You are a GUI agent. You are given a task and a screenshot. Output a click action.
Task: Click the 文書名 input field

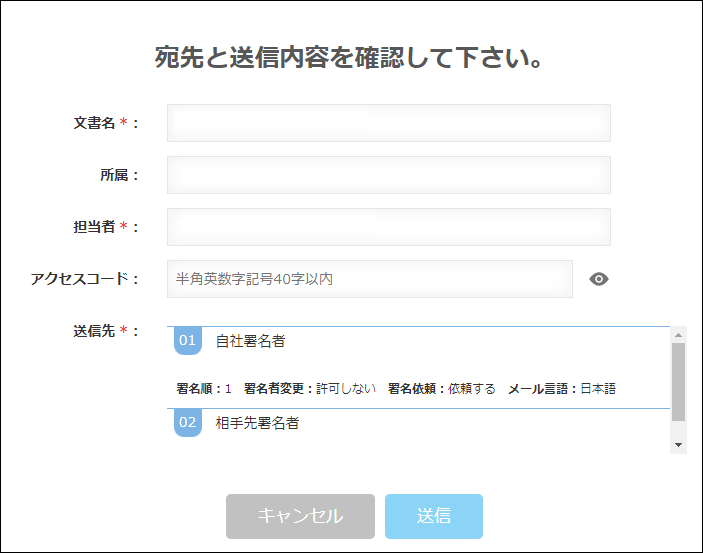(388, 123)
